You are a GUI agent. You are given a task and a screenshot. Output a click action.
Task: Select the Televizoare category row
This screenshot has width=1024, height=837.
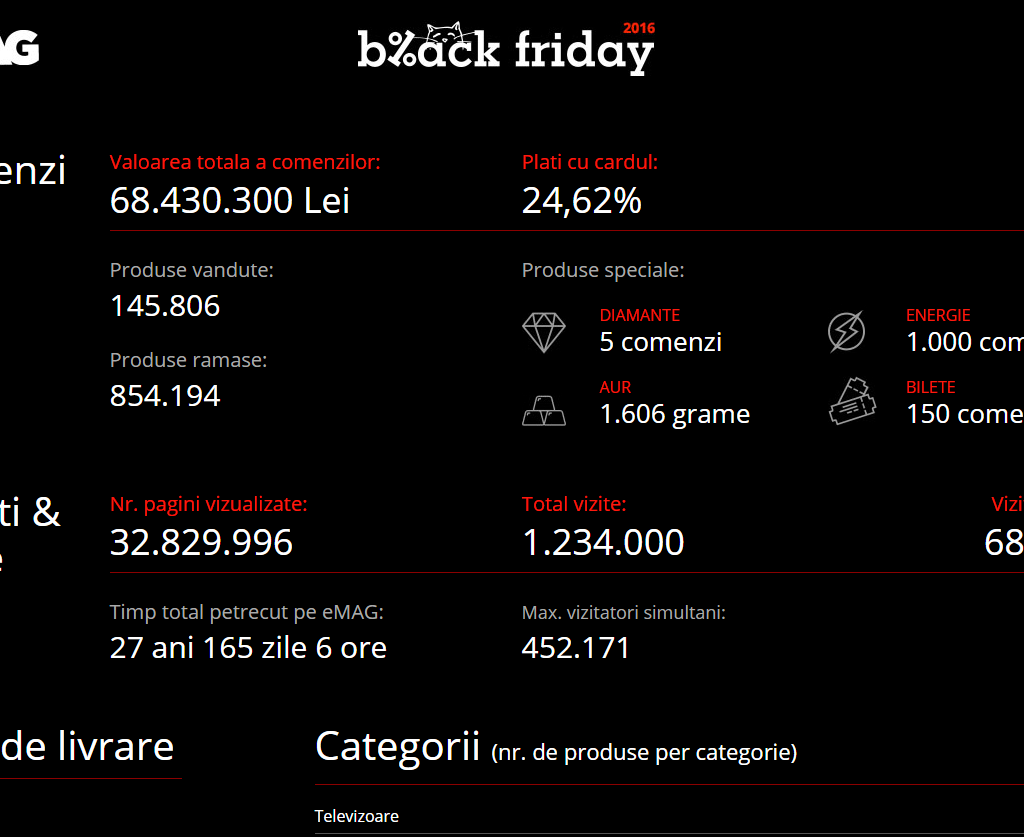pyautogui.click(x=357, y=816)
